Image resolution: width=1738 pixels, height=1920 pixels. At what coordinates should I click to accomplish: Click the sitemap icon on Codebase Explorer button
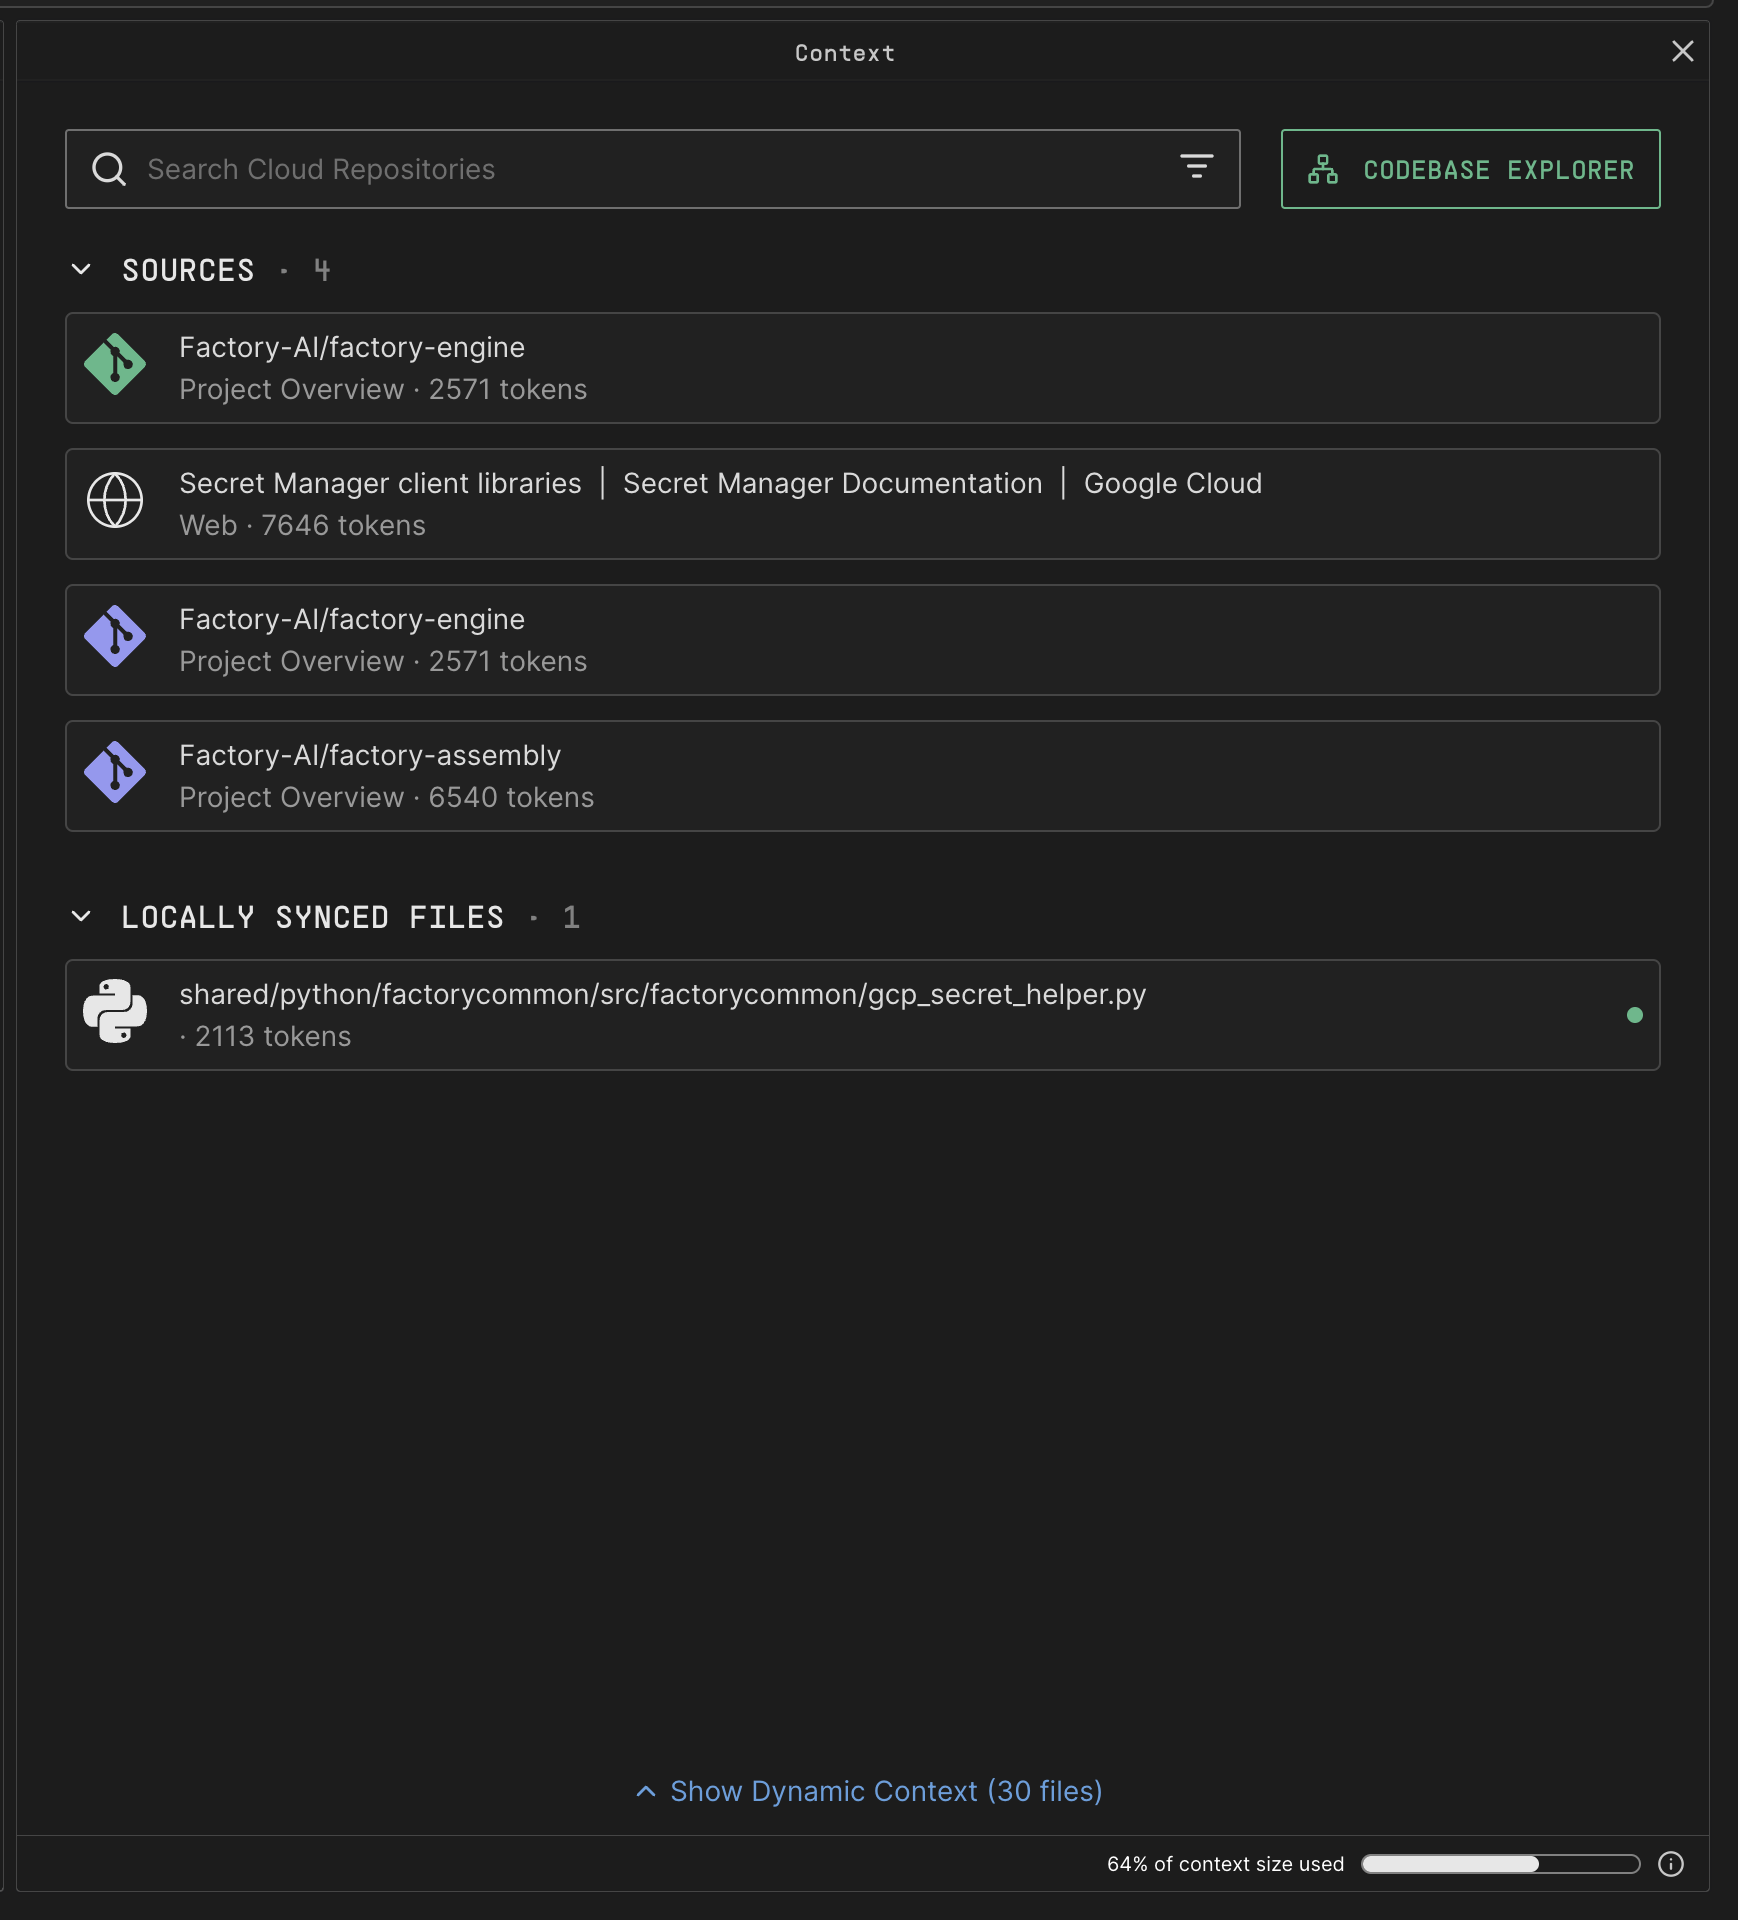click(1324, 169)
